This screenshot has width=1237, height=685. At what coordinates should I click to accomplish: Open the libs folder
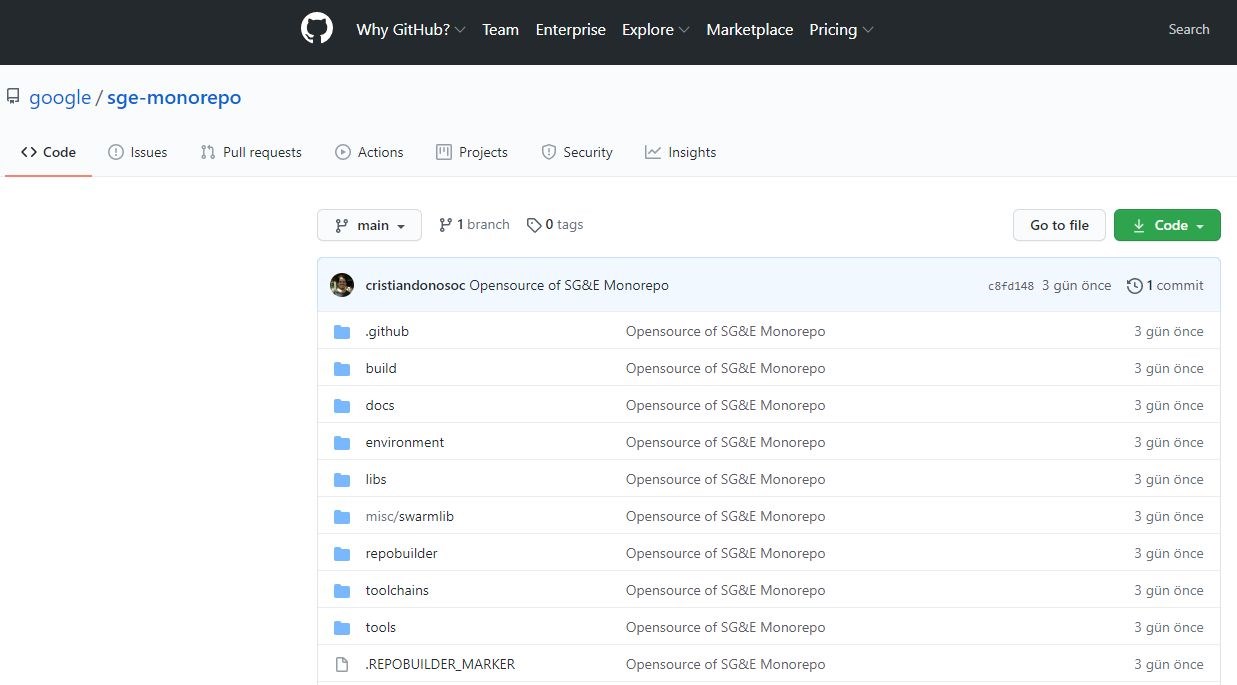click(376, 479)
